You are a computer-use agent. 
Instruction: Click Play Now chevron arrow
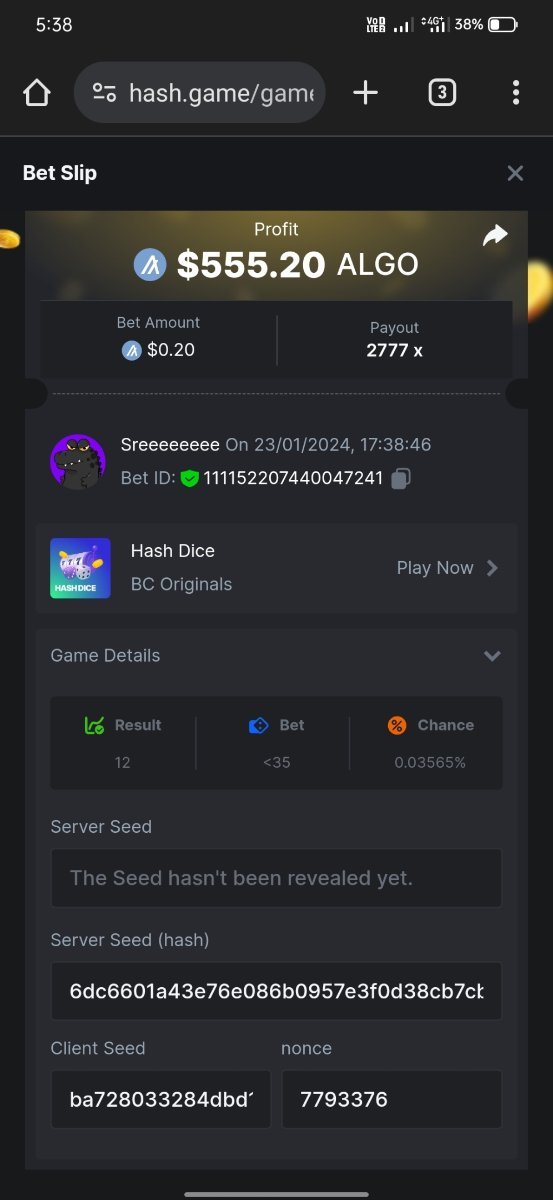tap(492, 568)
